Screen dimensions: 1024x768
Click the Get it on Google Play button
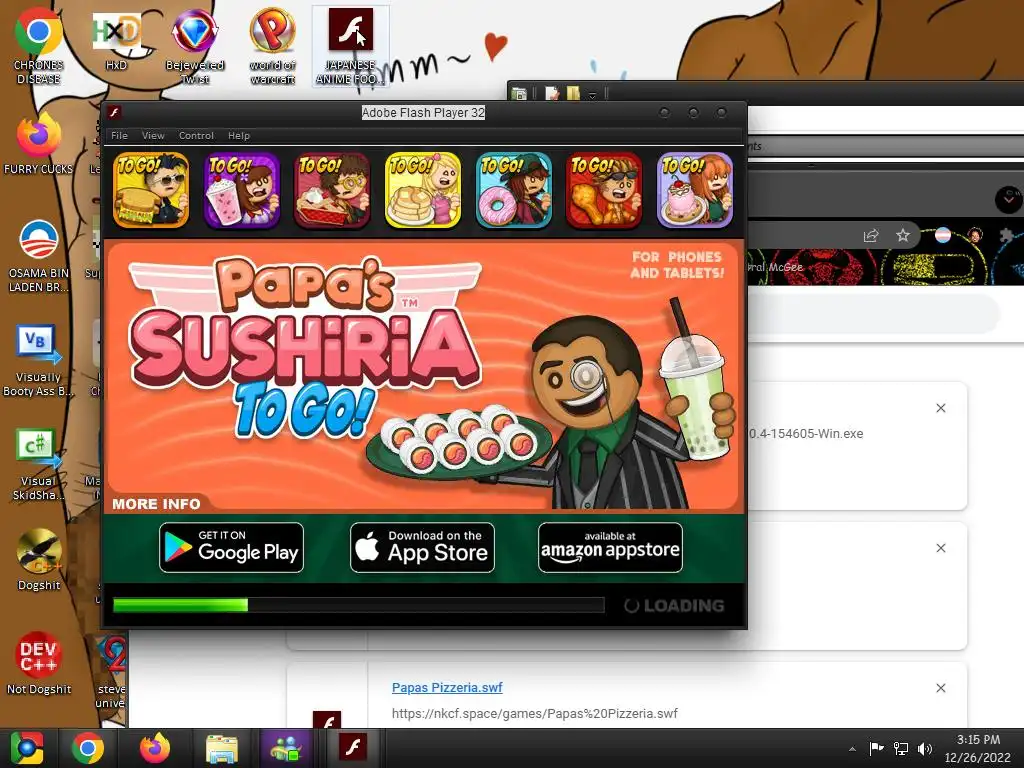[x=231, y=547]
